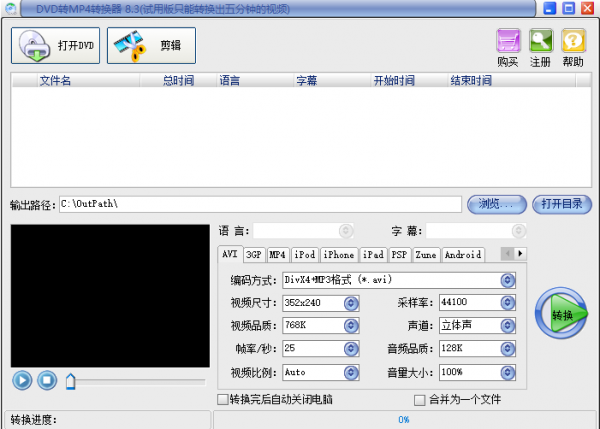The width and height of the screenshot is (600, 429).
Task: Start conversion with the green 转换 button
Action: (x=562, y=313)
